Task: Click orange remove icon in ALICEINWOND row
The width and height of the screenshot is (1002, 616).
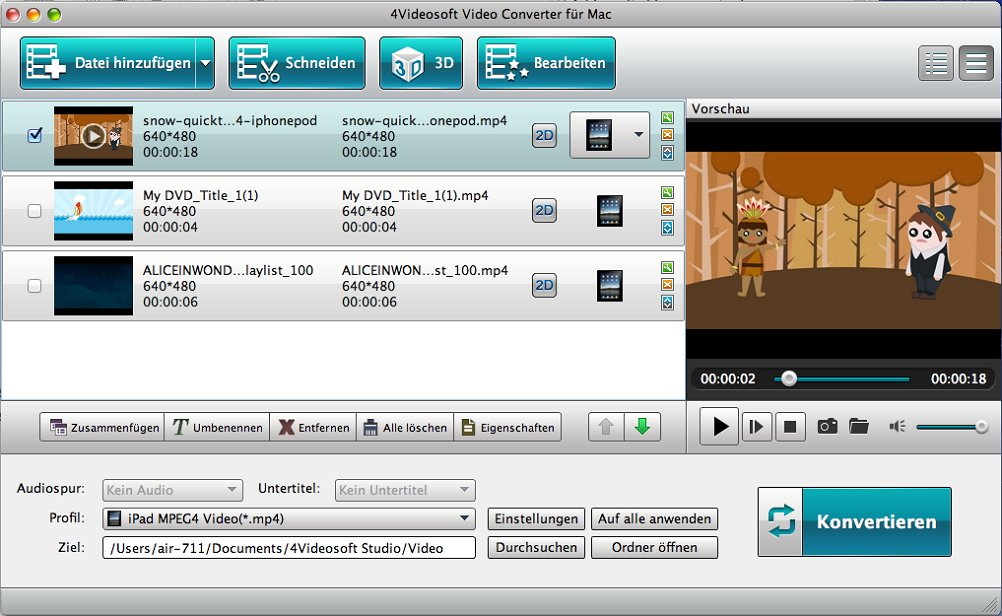Action: click(x=667, y=284)
